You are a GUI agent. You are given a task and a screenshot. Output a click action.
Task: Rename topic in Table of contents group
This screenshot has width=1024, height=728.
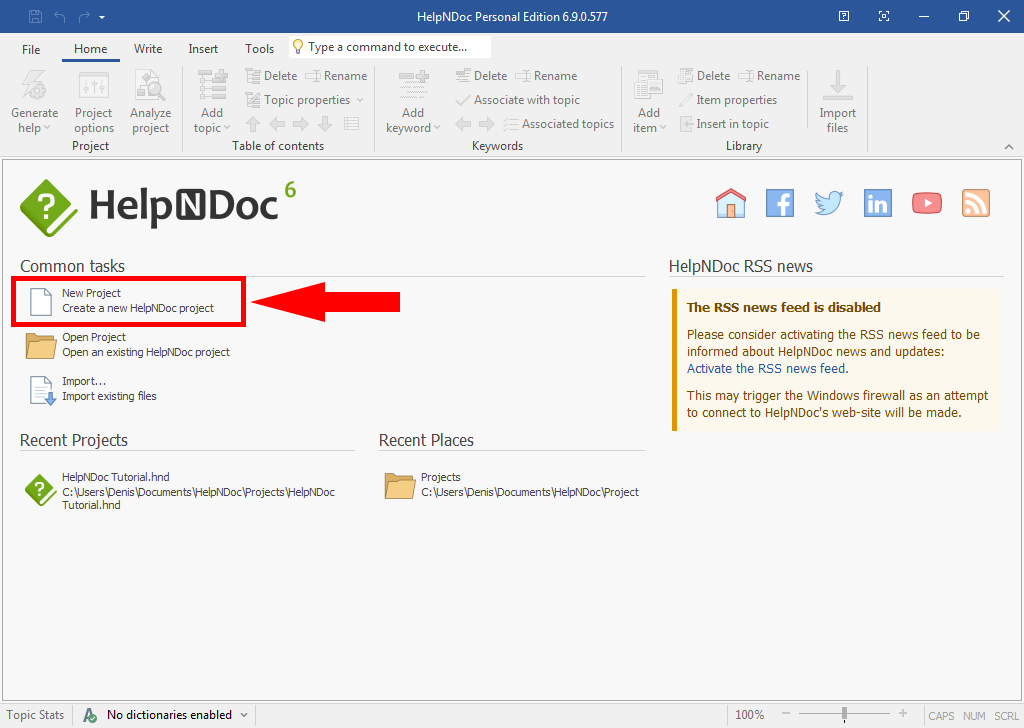point(336,76)
